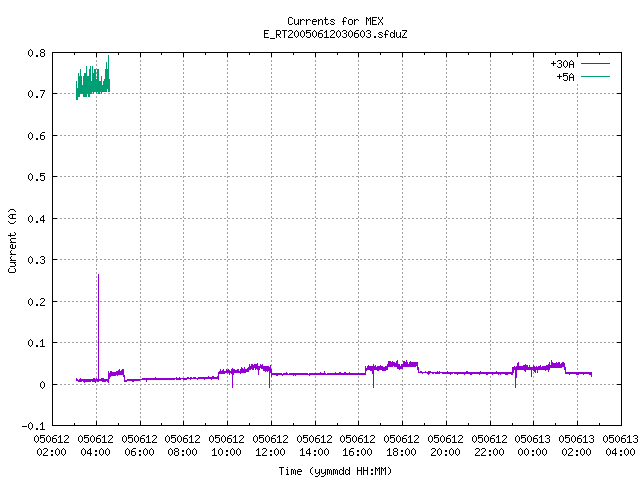Click the 050612 16:00 time label
640x480 pixels.
point(358,446)
